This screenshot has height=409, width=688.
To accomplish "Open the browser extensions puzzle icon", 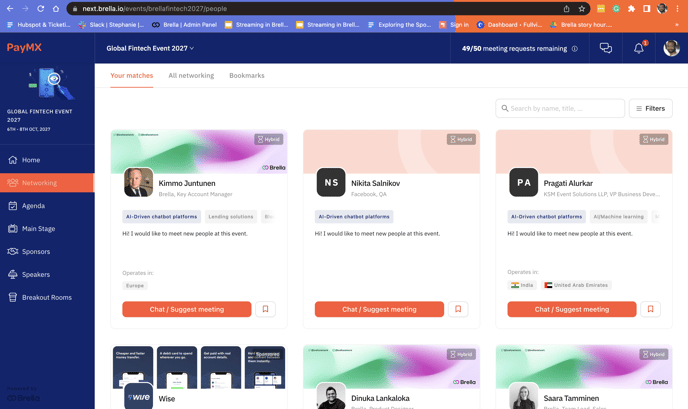I will click(631, 8).
